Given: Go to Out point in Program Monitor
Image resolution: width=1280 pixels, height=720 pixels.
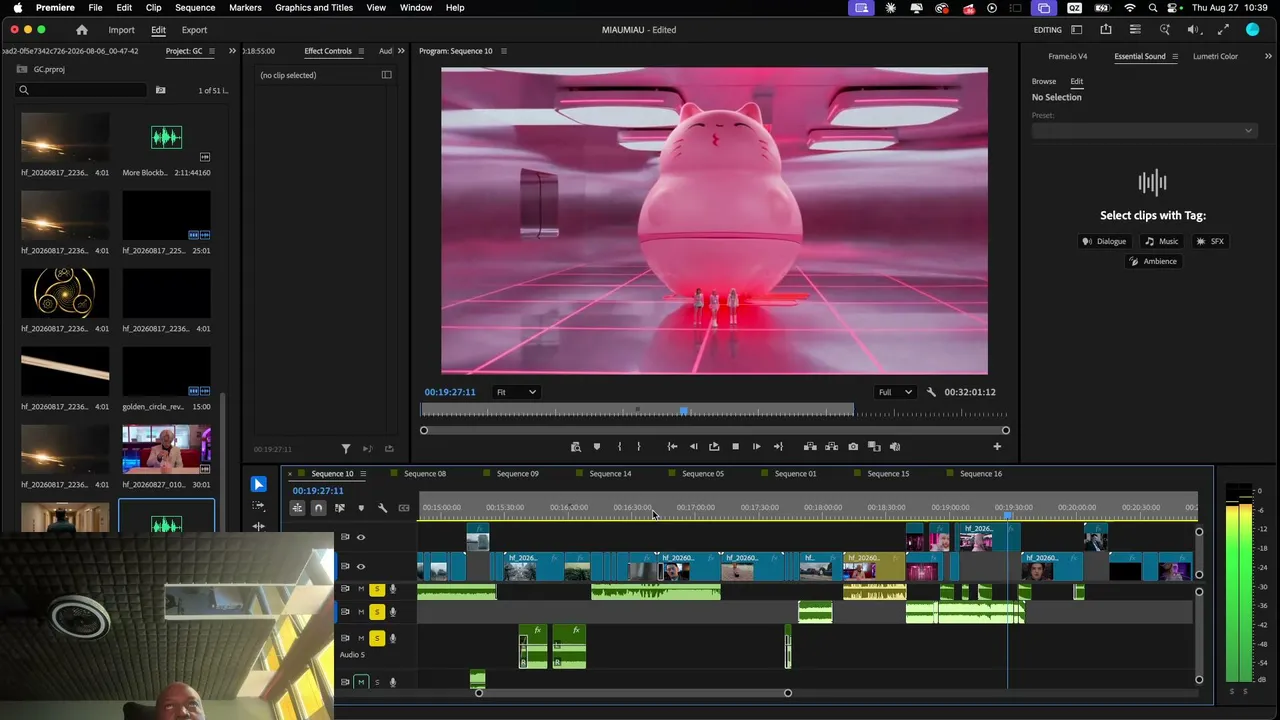Looking at the screenshot, I should click(x=778, y=447).
